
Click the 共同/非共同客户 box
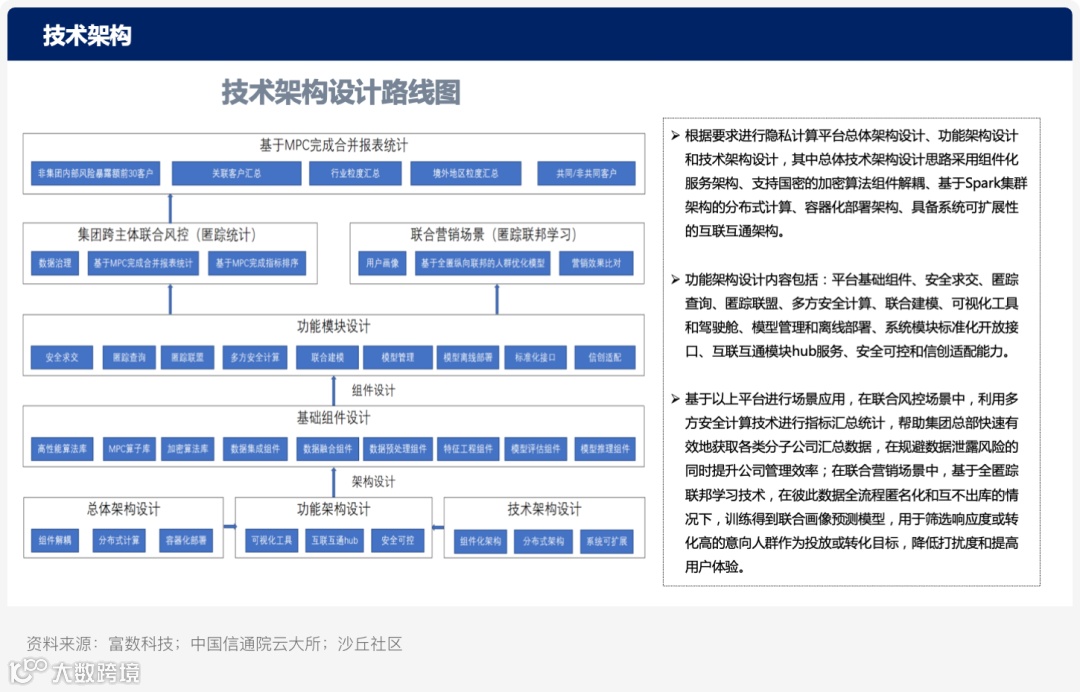[586, 173]
